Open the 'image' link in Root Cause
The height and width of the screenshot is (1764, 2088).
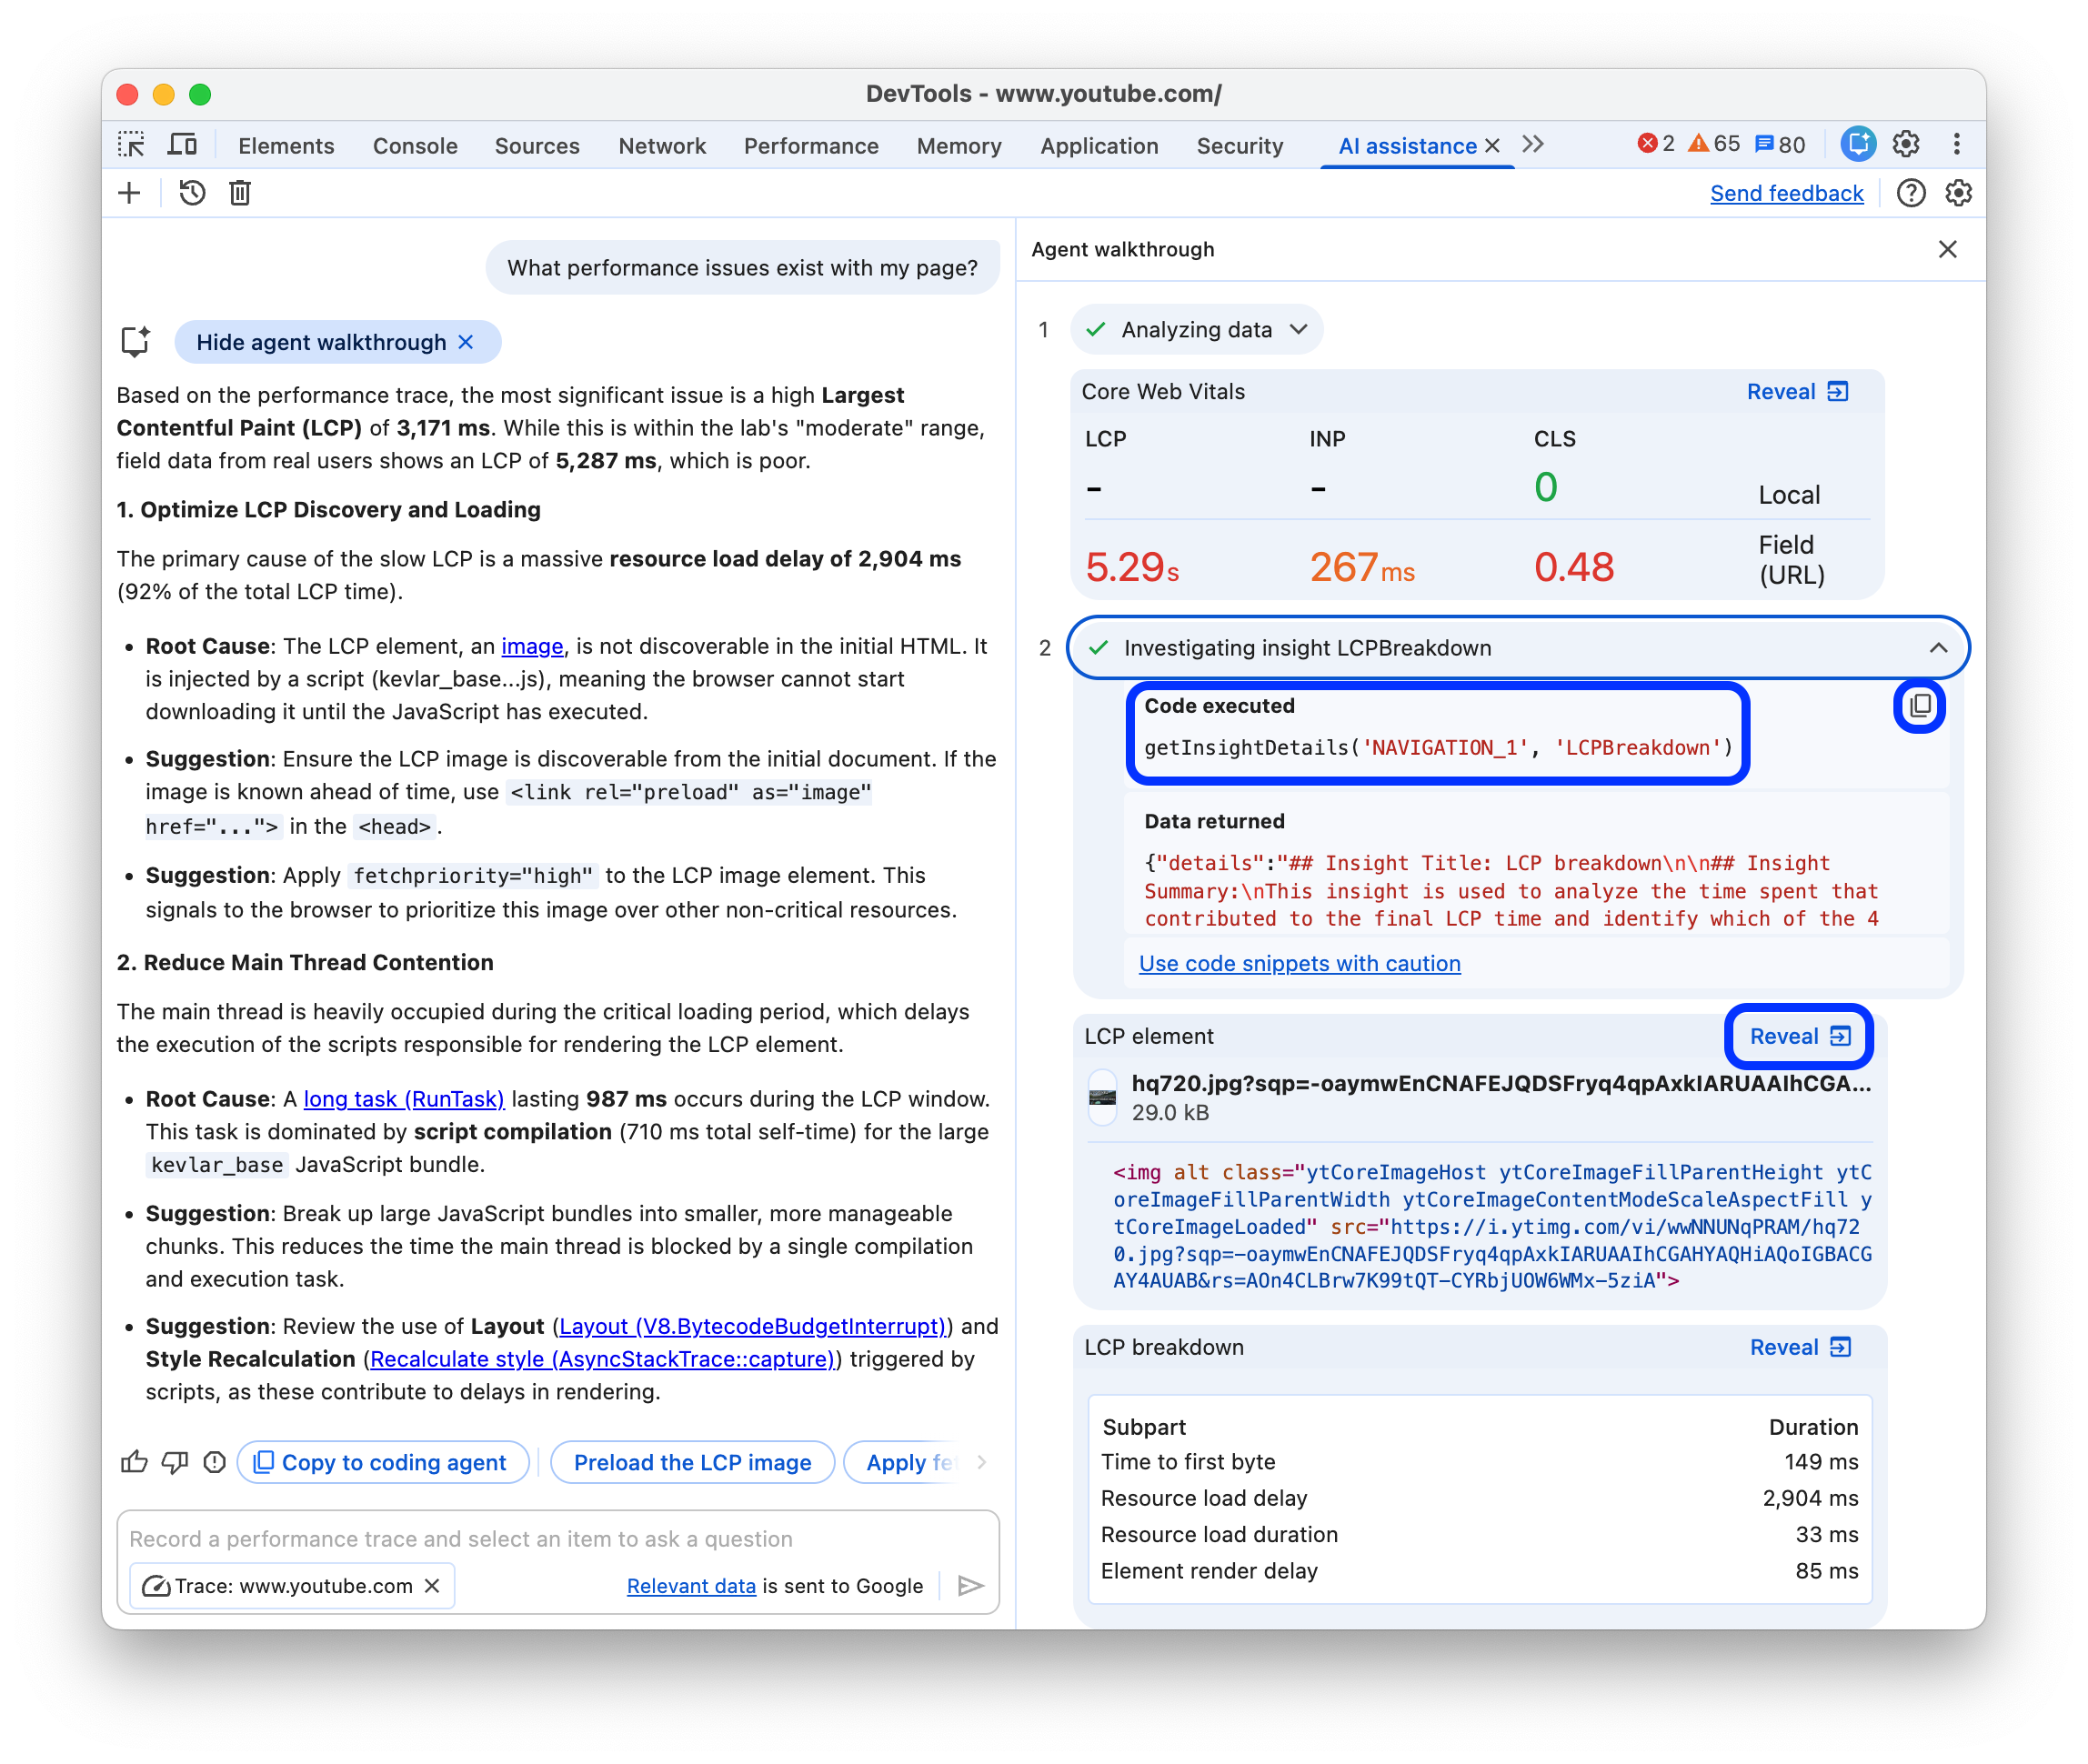tap(532, 646)
